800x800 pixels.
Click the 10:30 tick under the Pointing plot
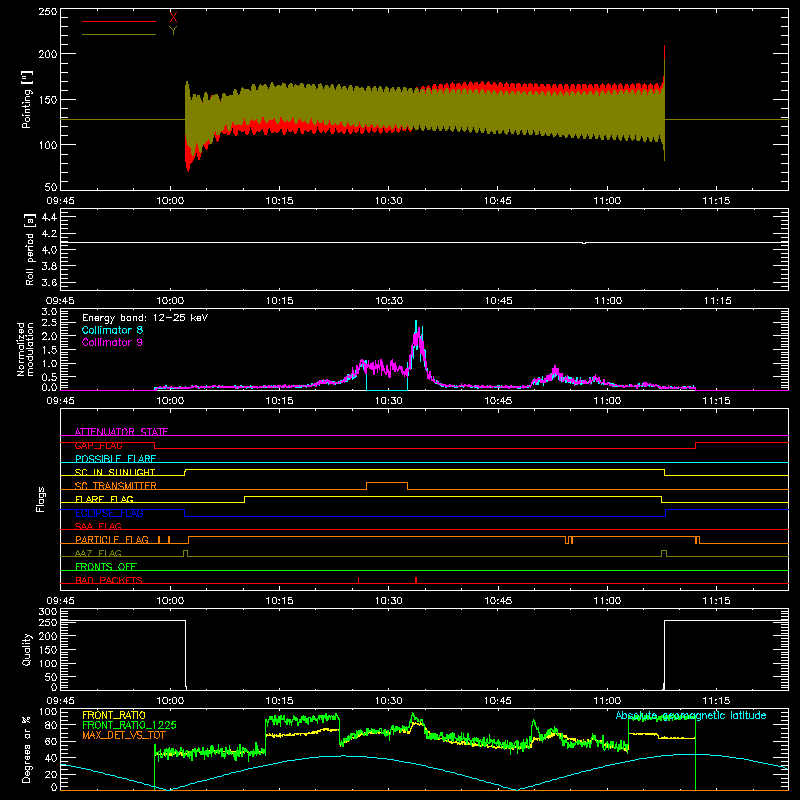click(x=389, y=201)
